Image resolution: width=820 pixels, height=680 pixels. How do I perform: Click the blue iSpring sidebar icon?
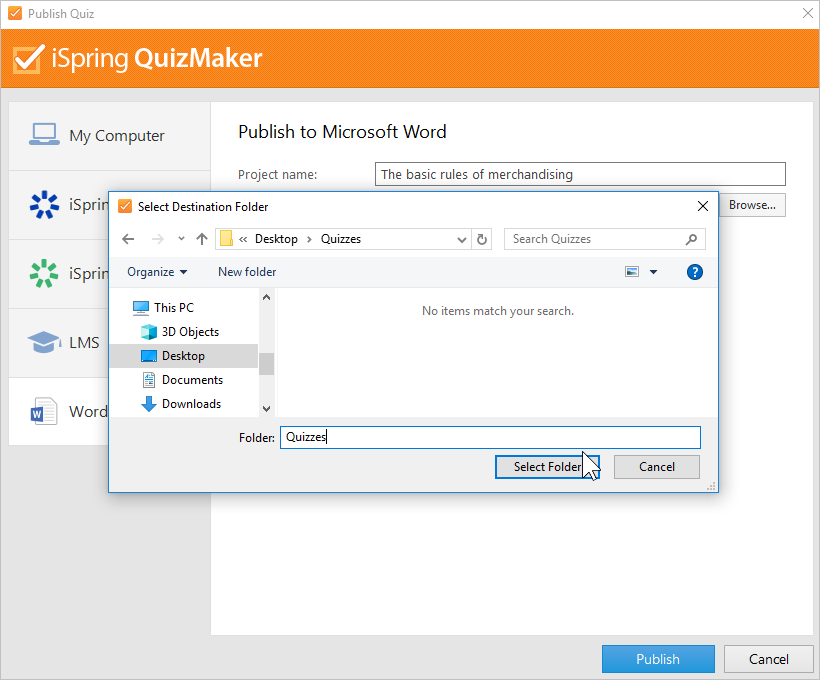click(x=44, y=204)
